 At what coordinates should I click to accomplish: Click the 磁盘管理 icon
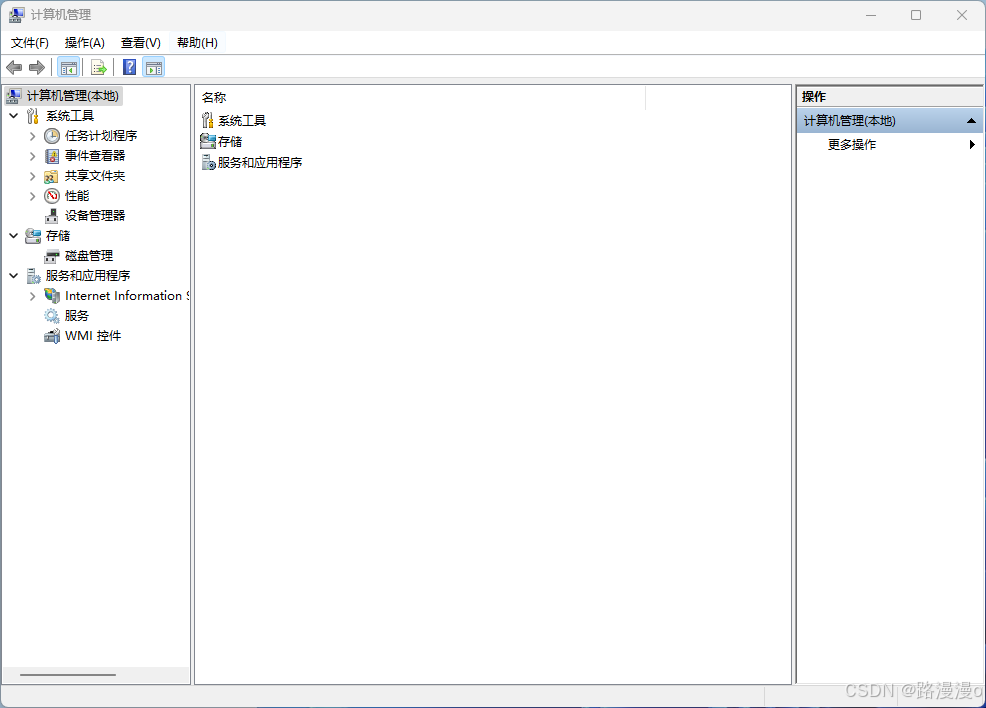click(52, 256)
